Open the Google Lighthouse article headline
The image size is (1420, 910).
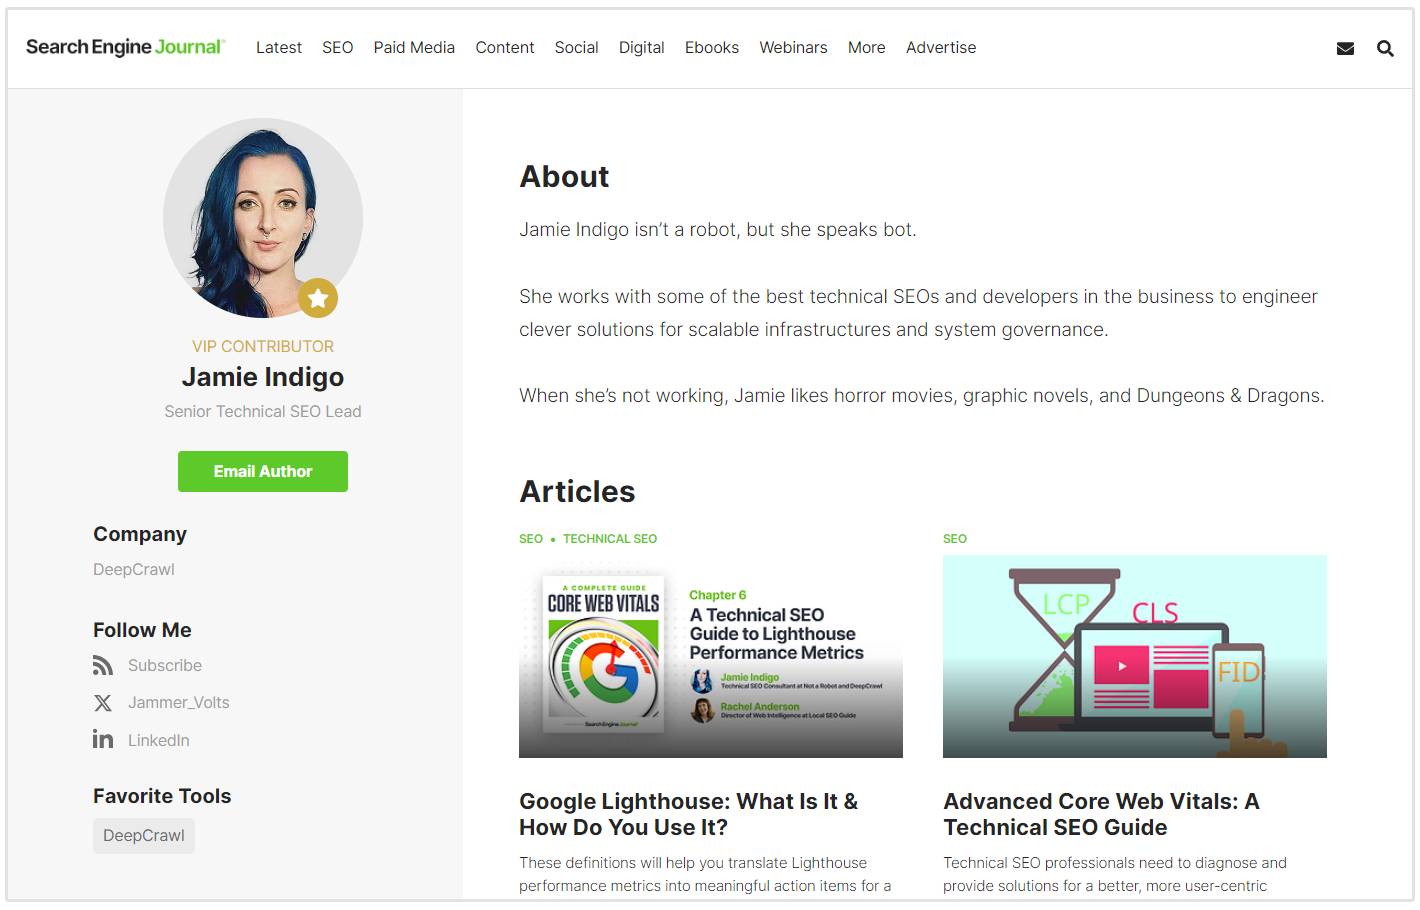pyautogui.click(x=688, y=814)
